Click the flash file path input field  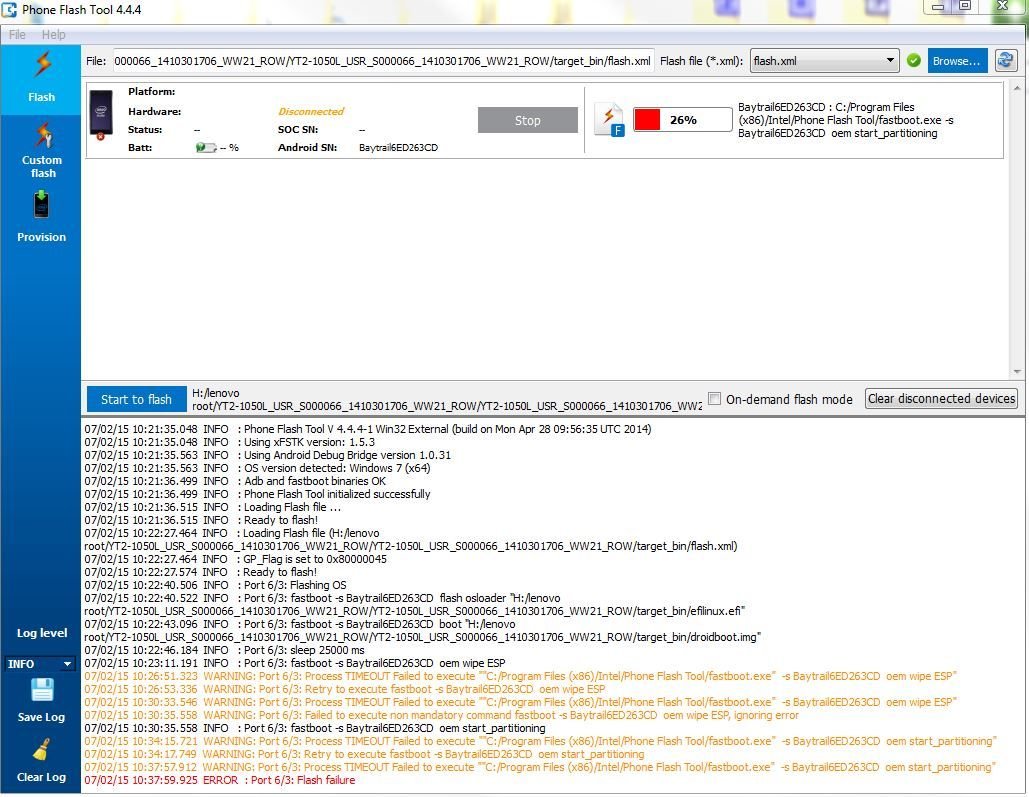pos(383,61)
